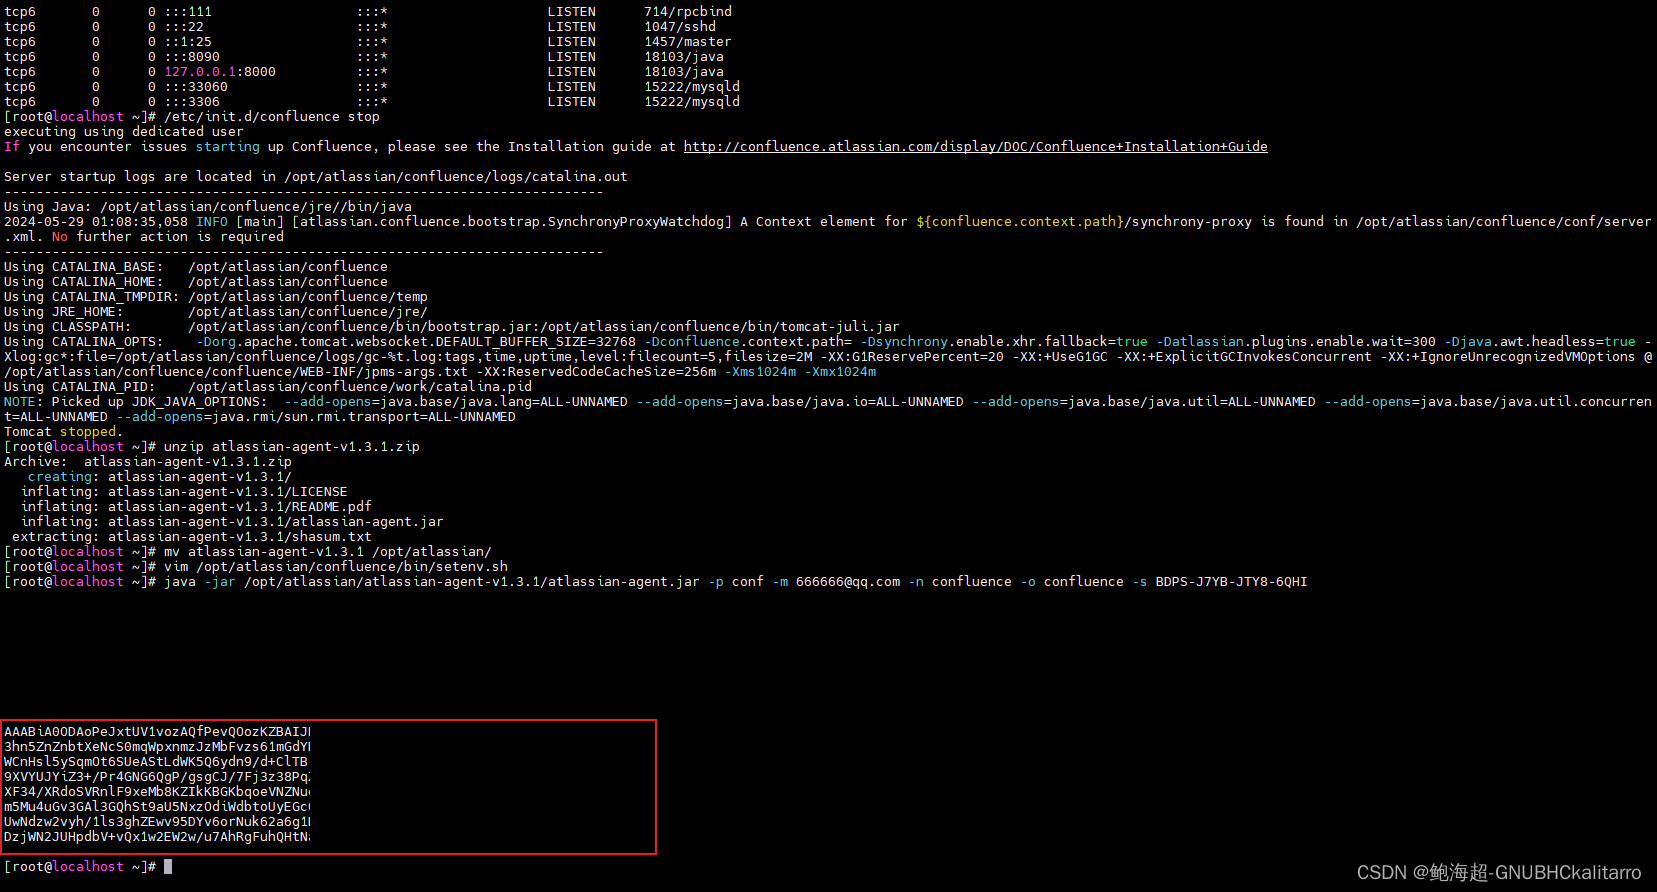Click the vim setenv.sh command

click(x=336, y=567)
